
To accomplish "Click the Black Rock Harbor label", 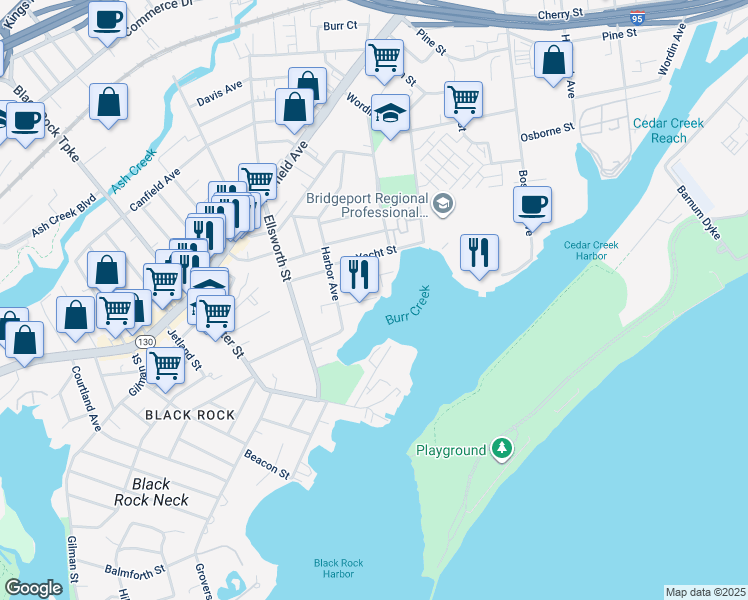I will 338,569.
